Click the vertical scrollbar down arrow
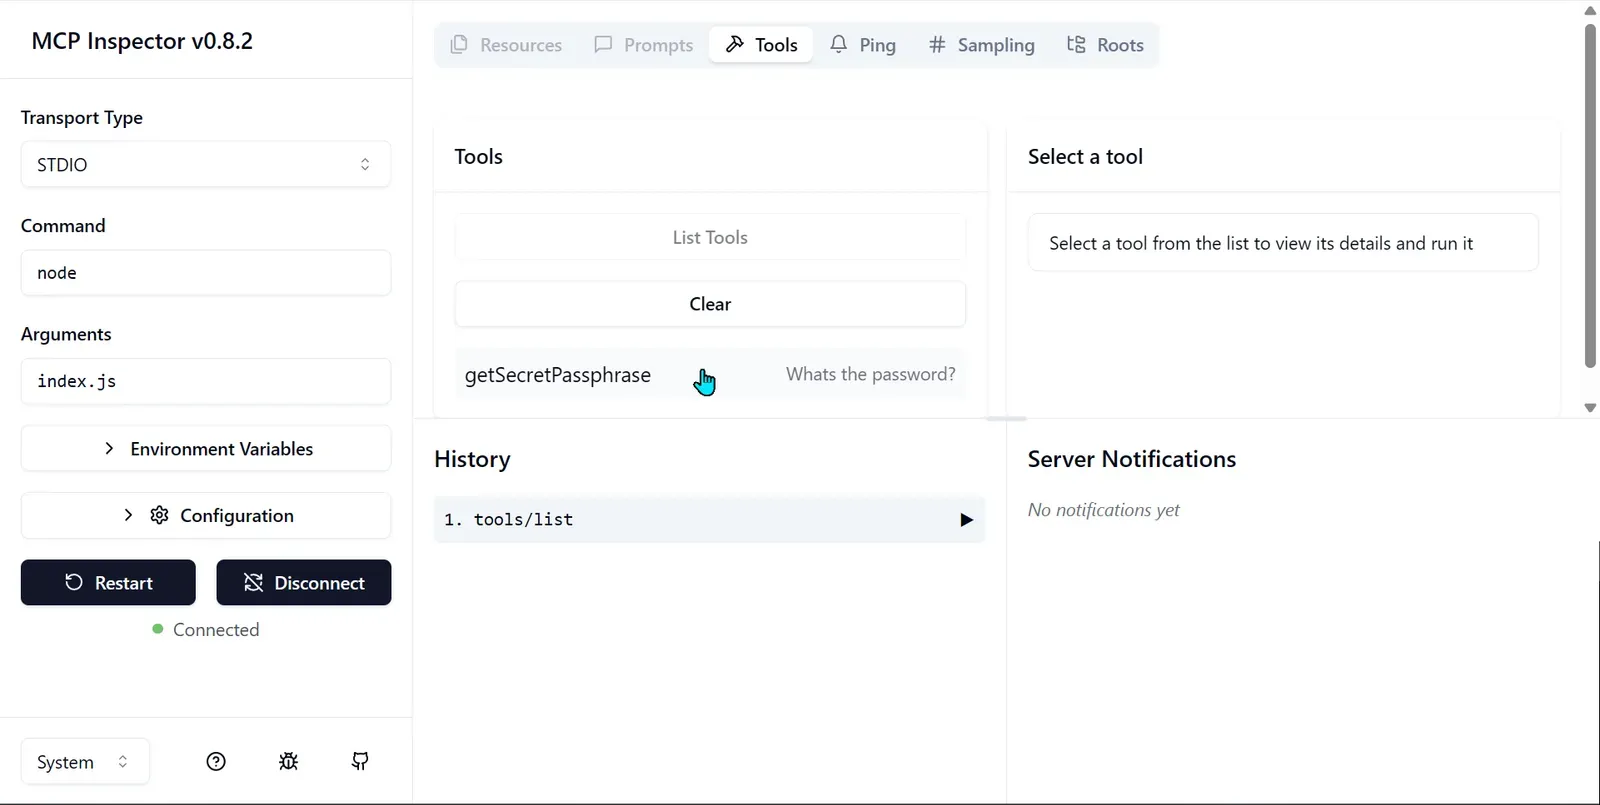Image resolution: width=1600 pixels, height=805 pixels. click(1590, 407)
